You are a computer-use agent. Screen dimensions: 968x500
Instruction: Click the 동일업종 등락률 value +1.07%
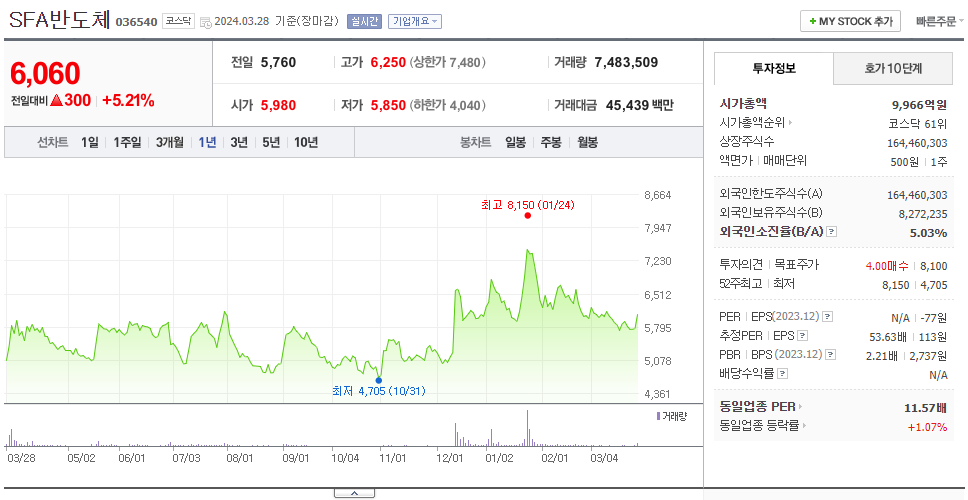pyautogui.click(x=927, y=427)
